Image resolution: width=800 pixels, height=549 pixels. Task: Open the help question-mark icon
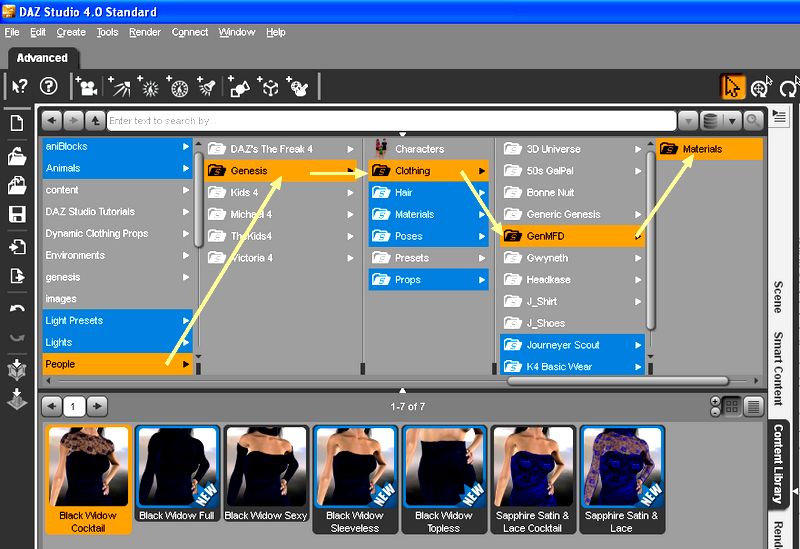48,86
